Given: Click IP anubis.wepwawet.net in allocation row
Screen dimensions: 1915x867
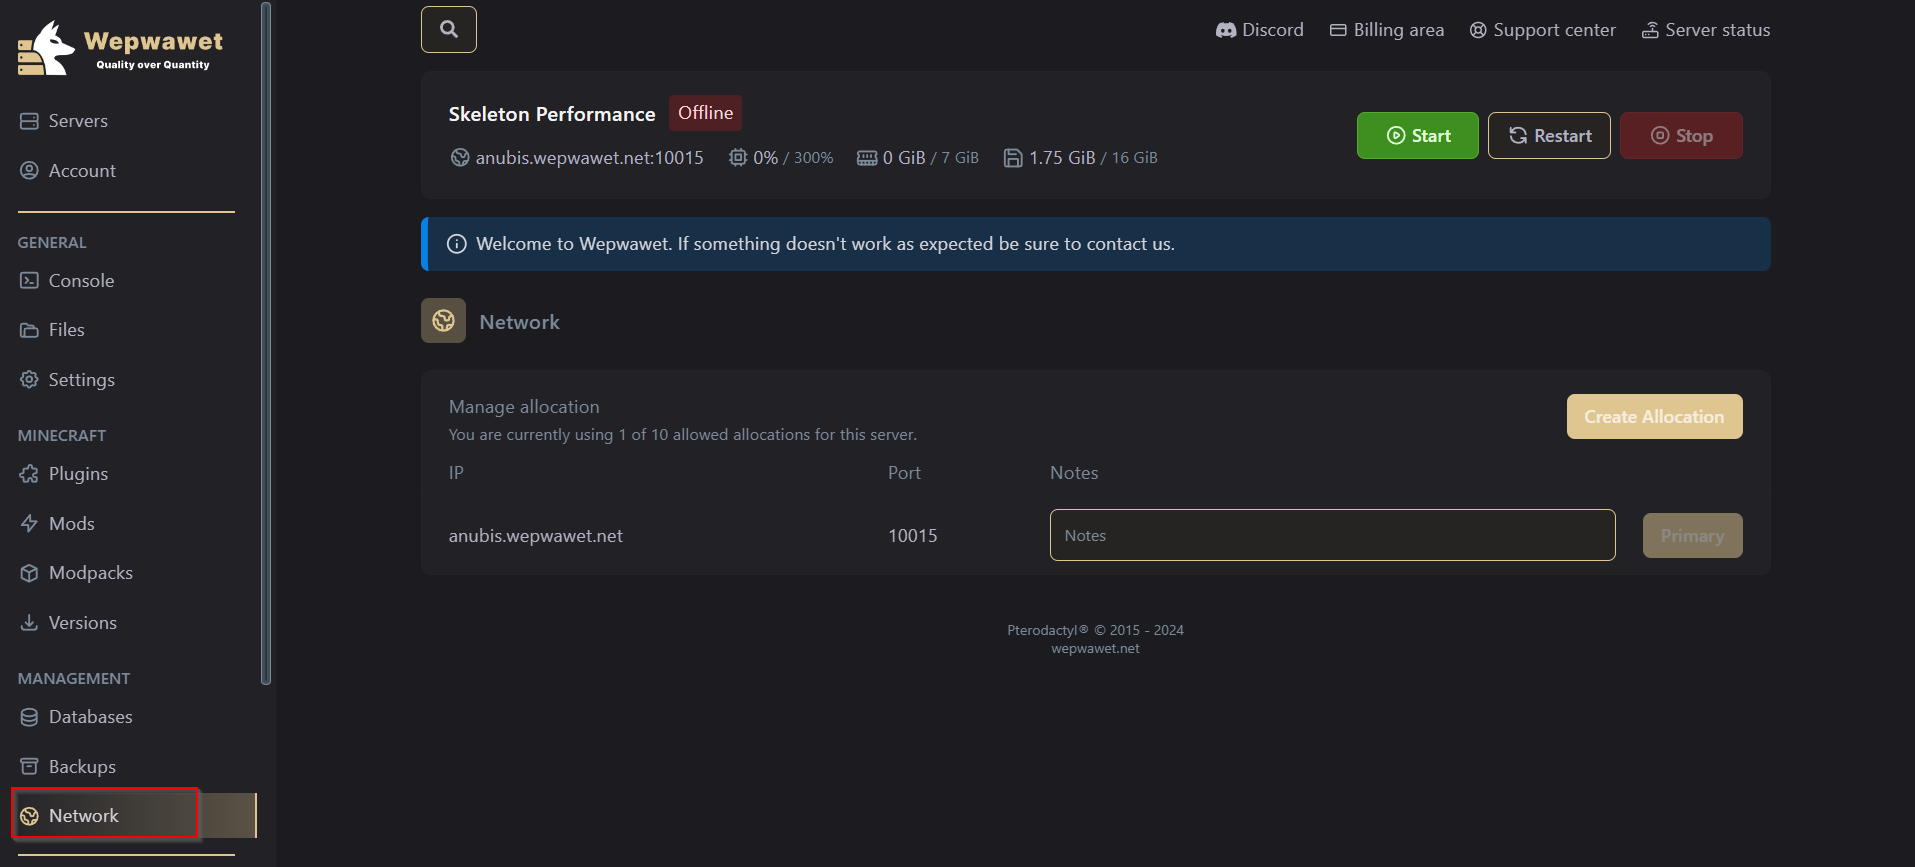Looking at the screenshot, I should tap(536, 536).
